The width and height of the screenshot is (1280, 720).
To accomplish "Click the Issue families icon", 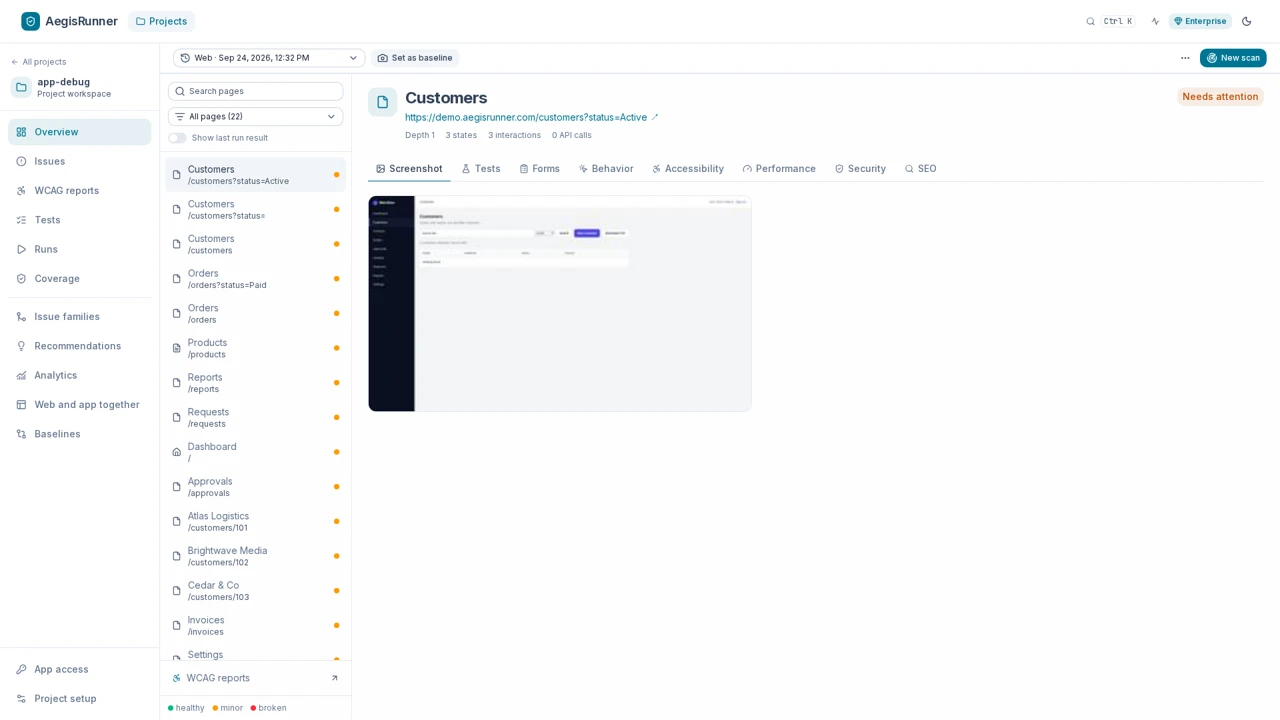I will coord(21,317).
